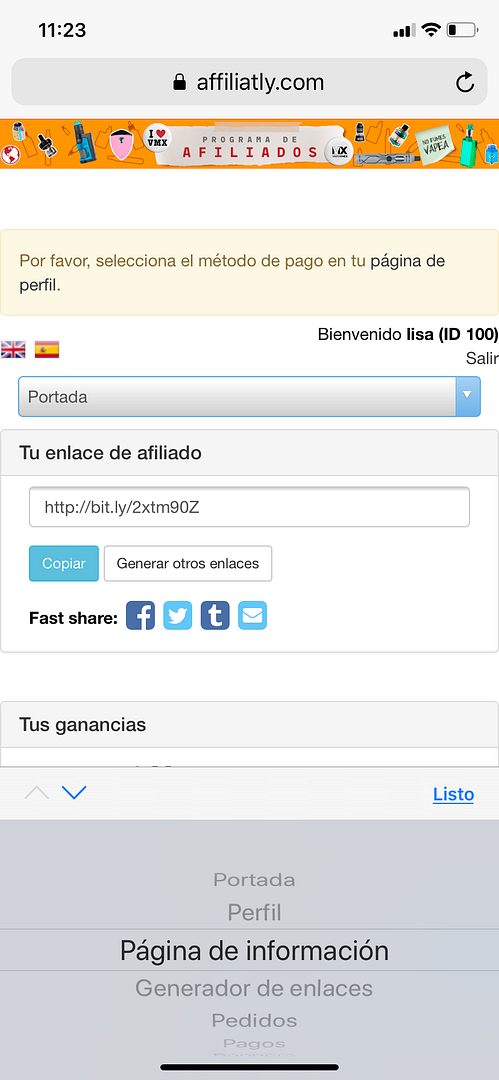Screen dimensions: 499x1080
Task: Switch language with the Spanish flag
Action: [47, 350]
